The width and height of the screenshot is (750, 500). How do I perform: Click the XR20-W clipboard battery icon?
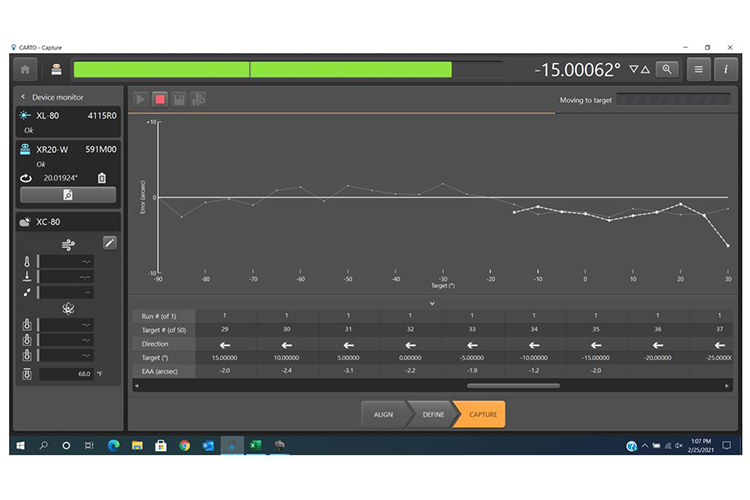pos(102,178)
